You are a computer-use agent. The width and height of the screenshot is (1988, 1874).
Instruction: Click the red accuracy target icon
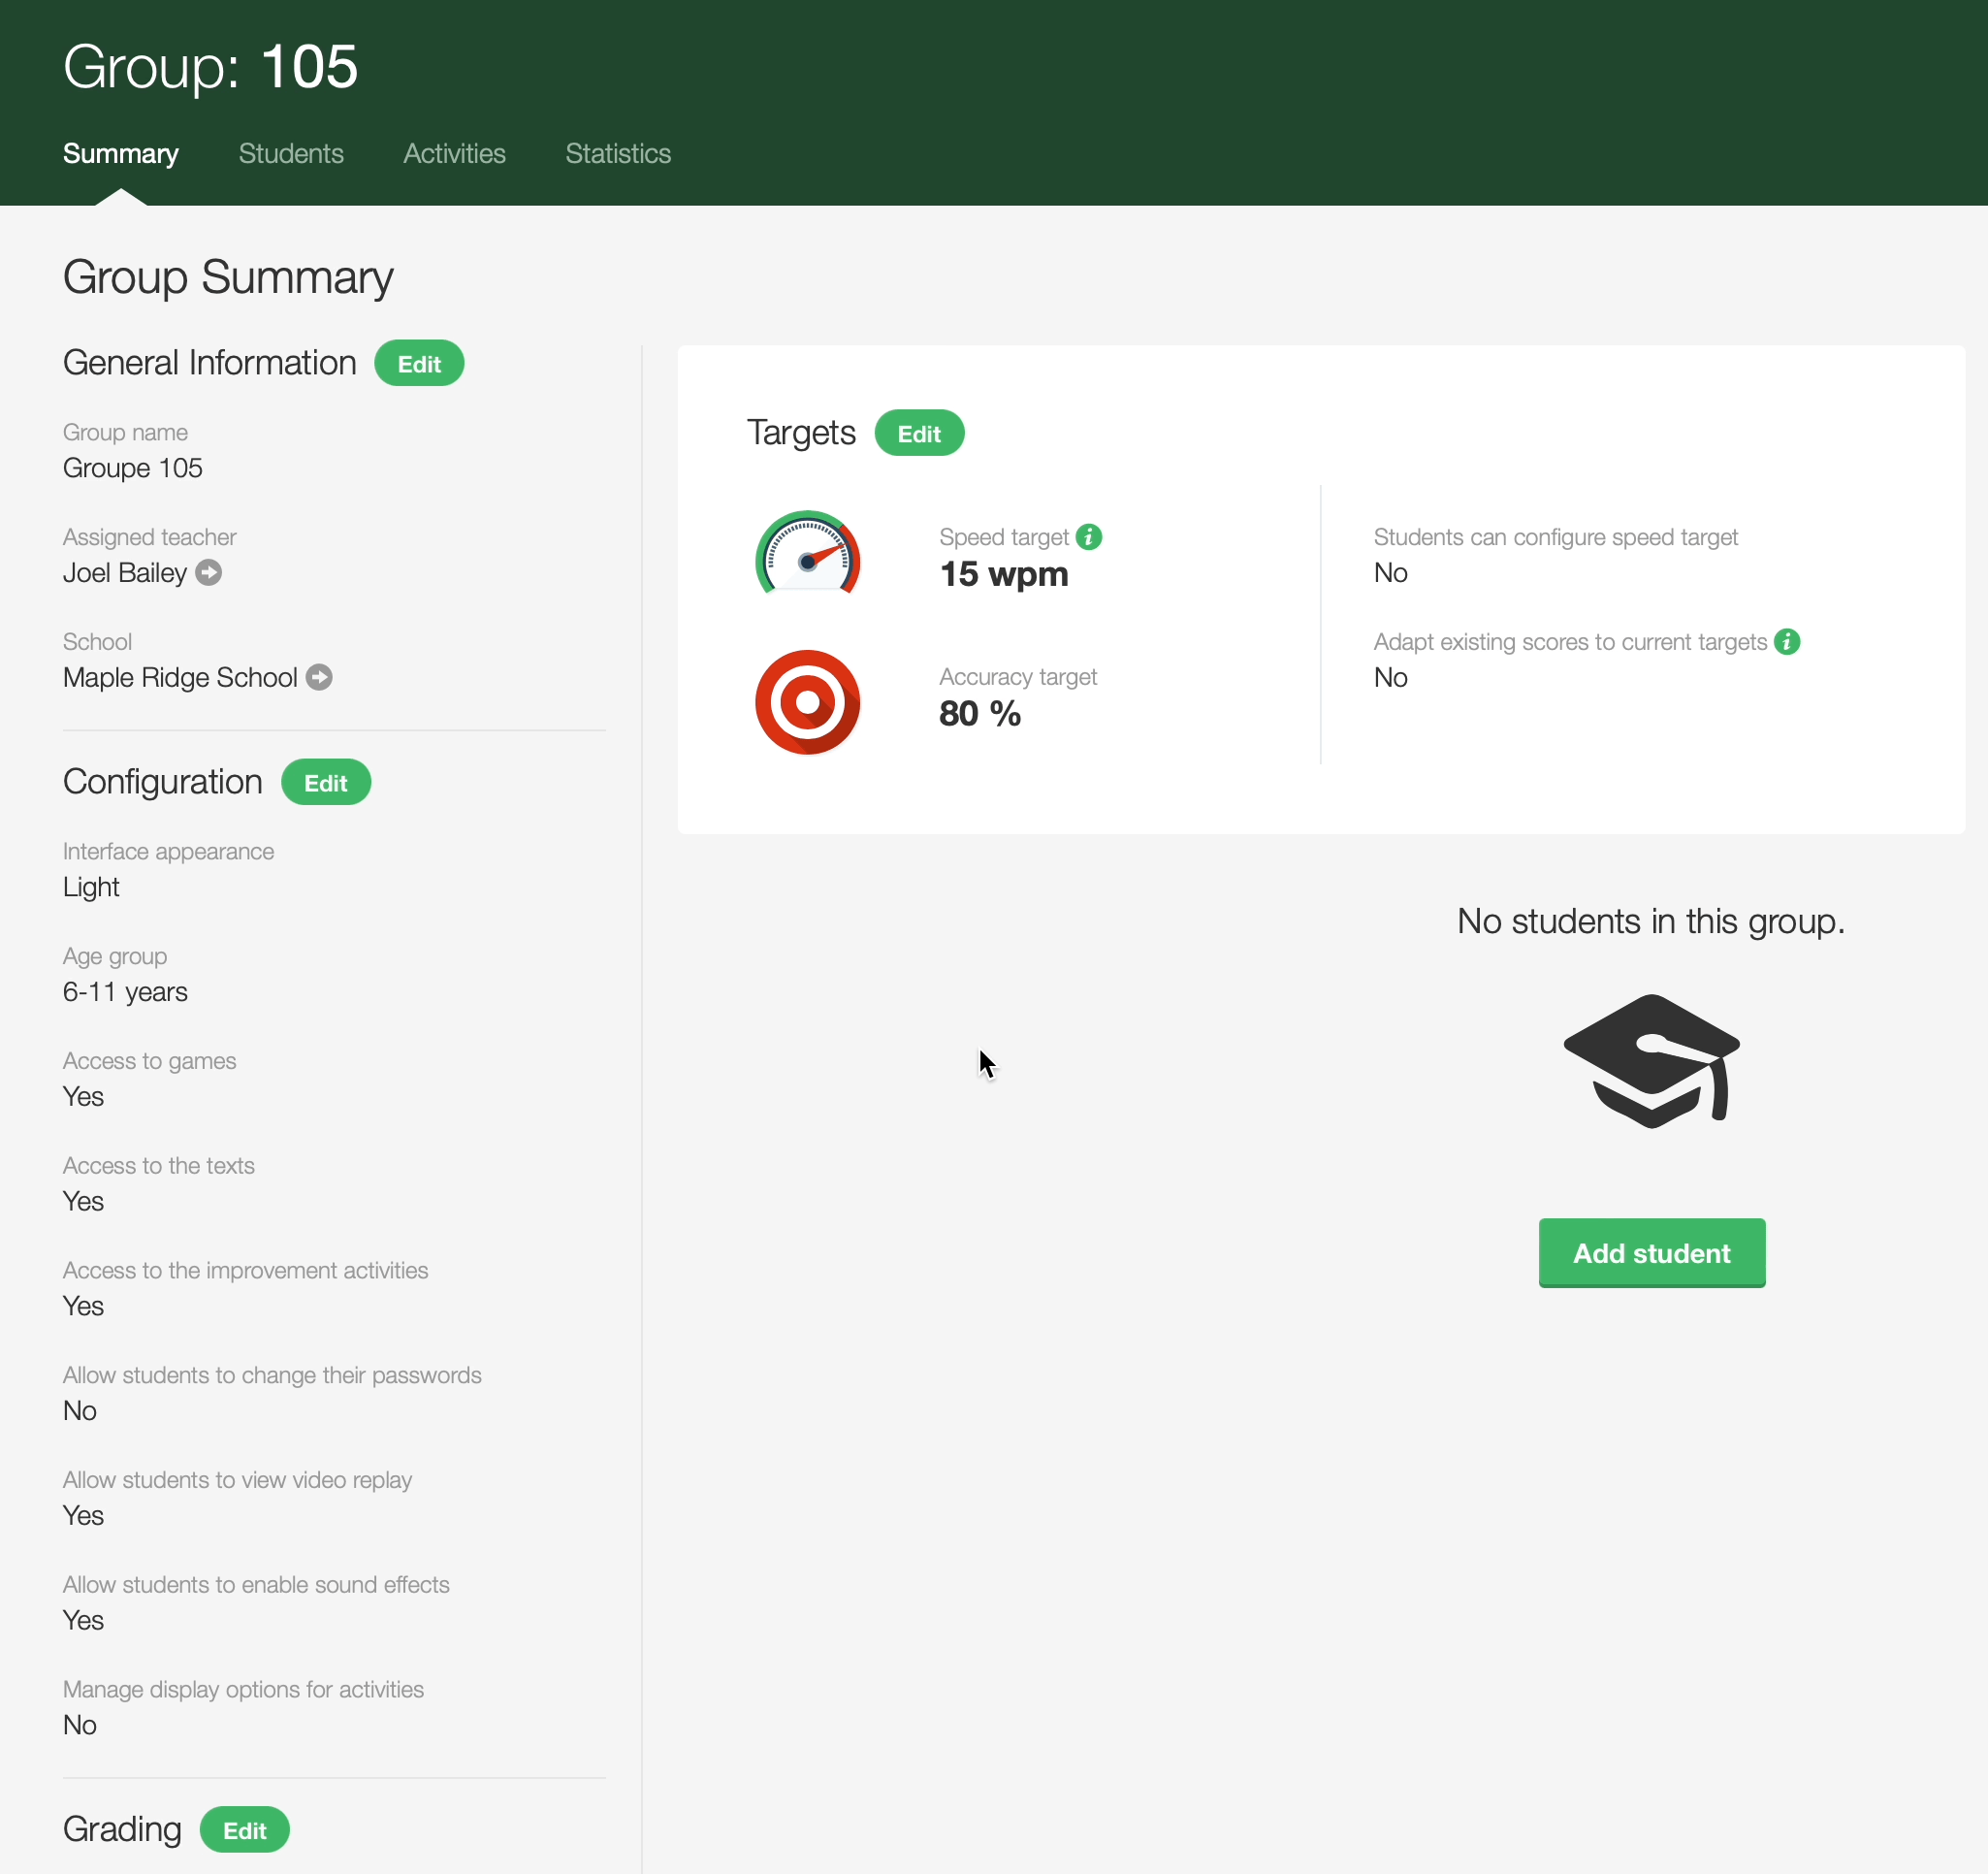[807, 702]
